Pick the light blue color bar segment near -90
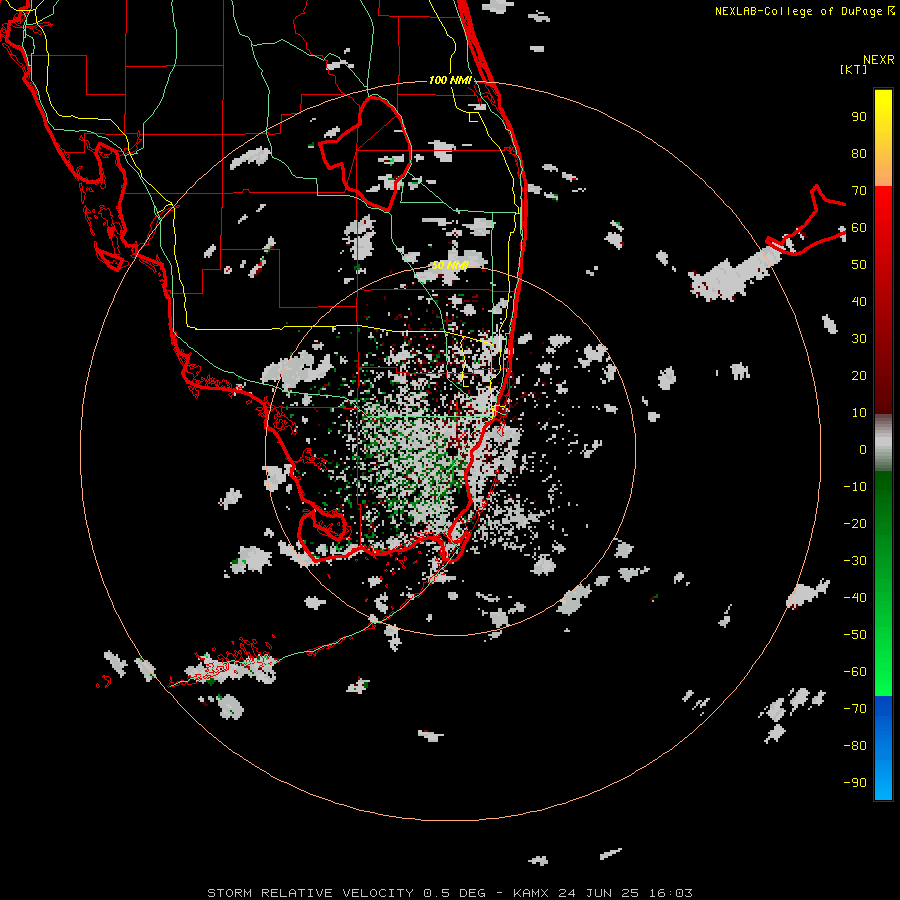The image size is (900, 900). pyautogui.click(x=883, y=781)
